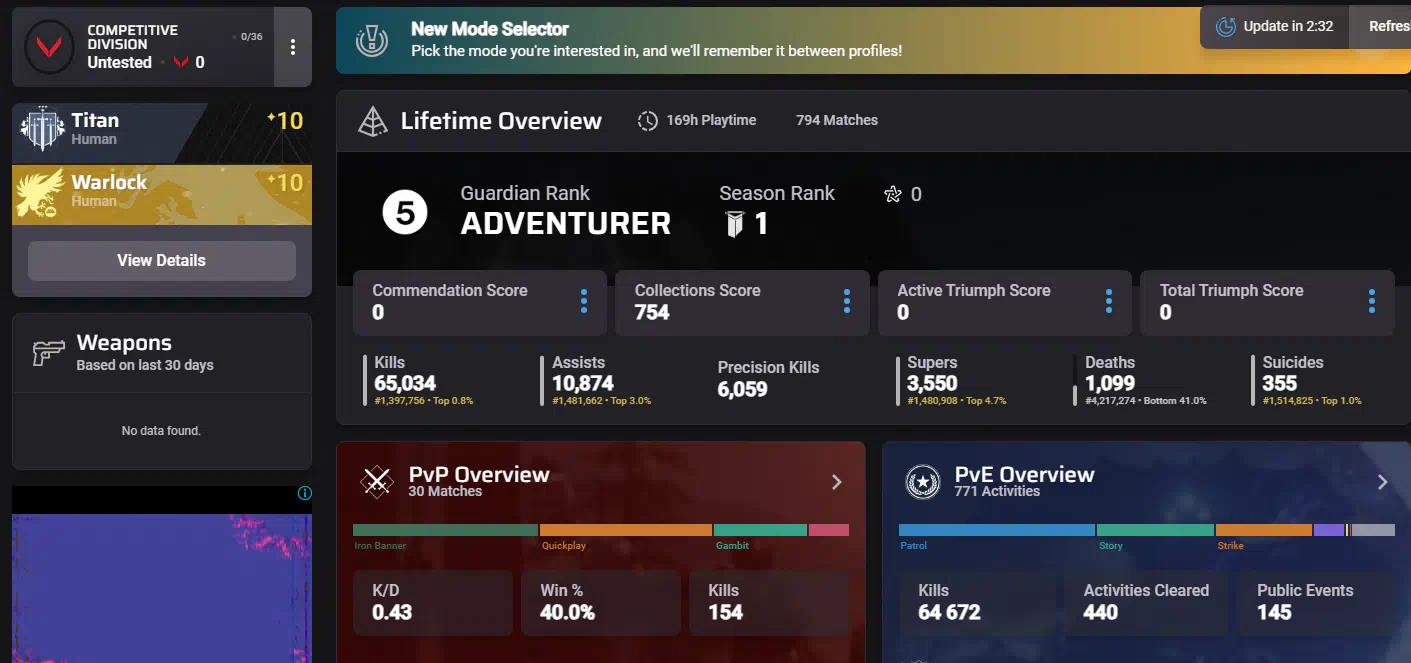Open Active Triumph Score options menu

pyautogui.click(x=1109, y=302)
